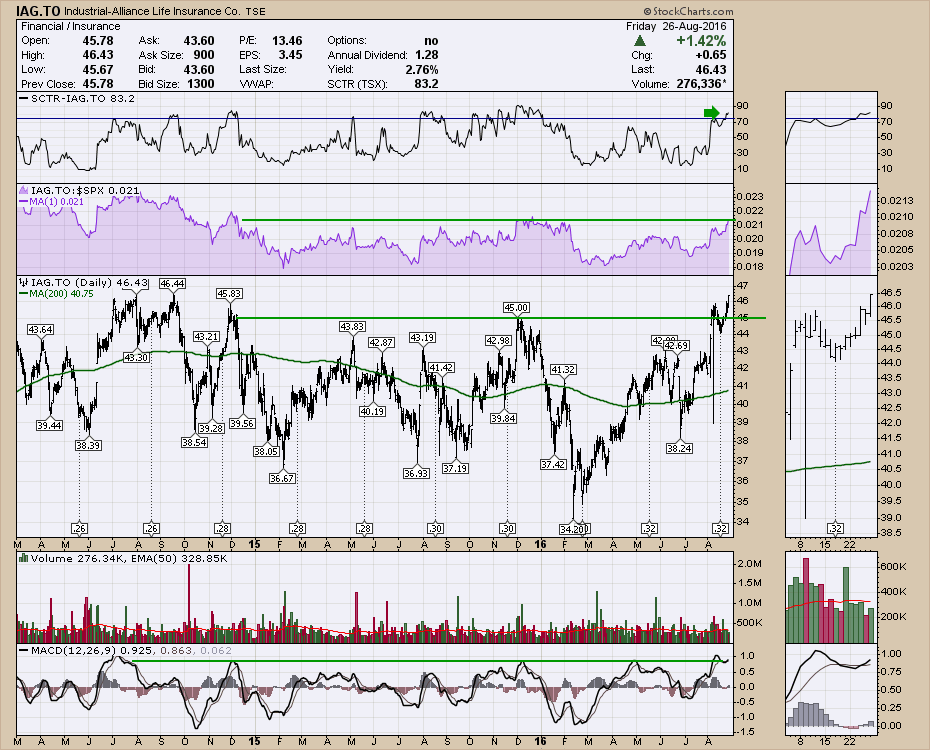Click the 38.39 trough price label
The image size is (930, 750).
tap(88, 445)
